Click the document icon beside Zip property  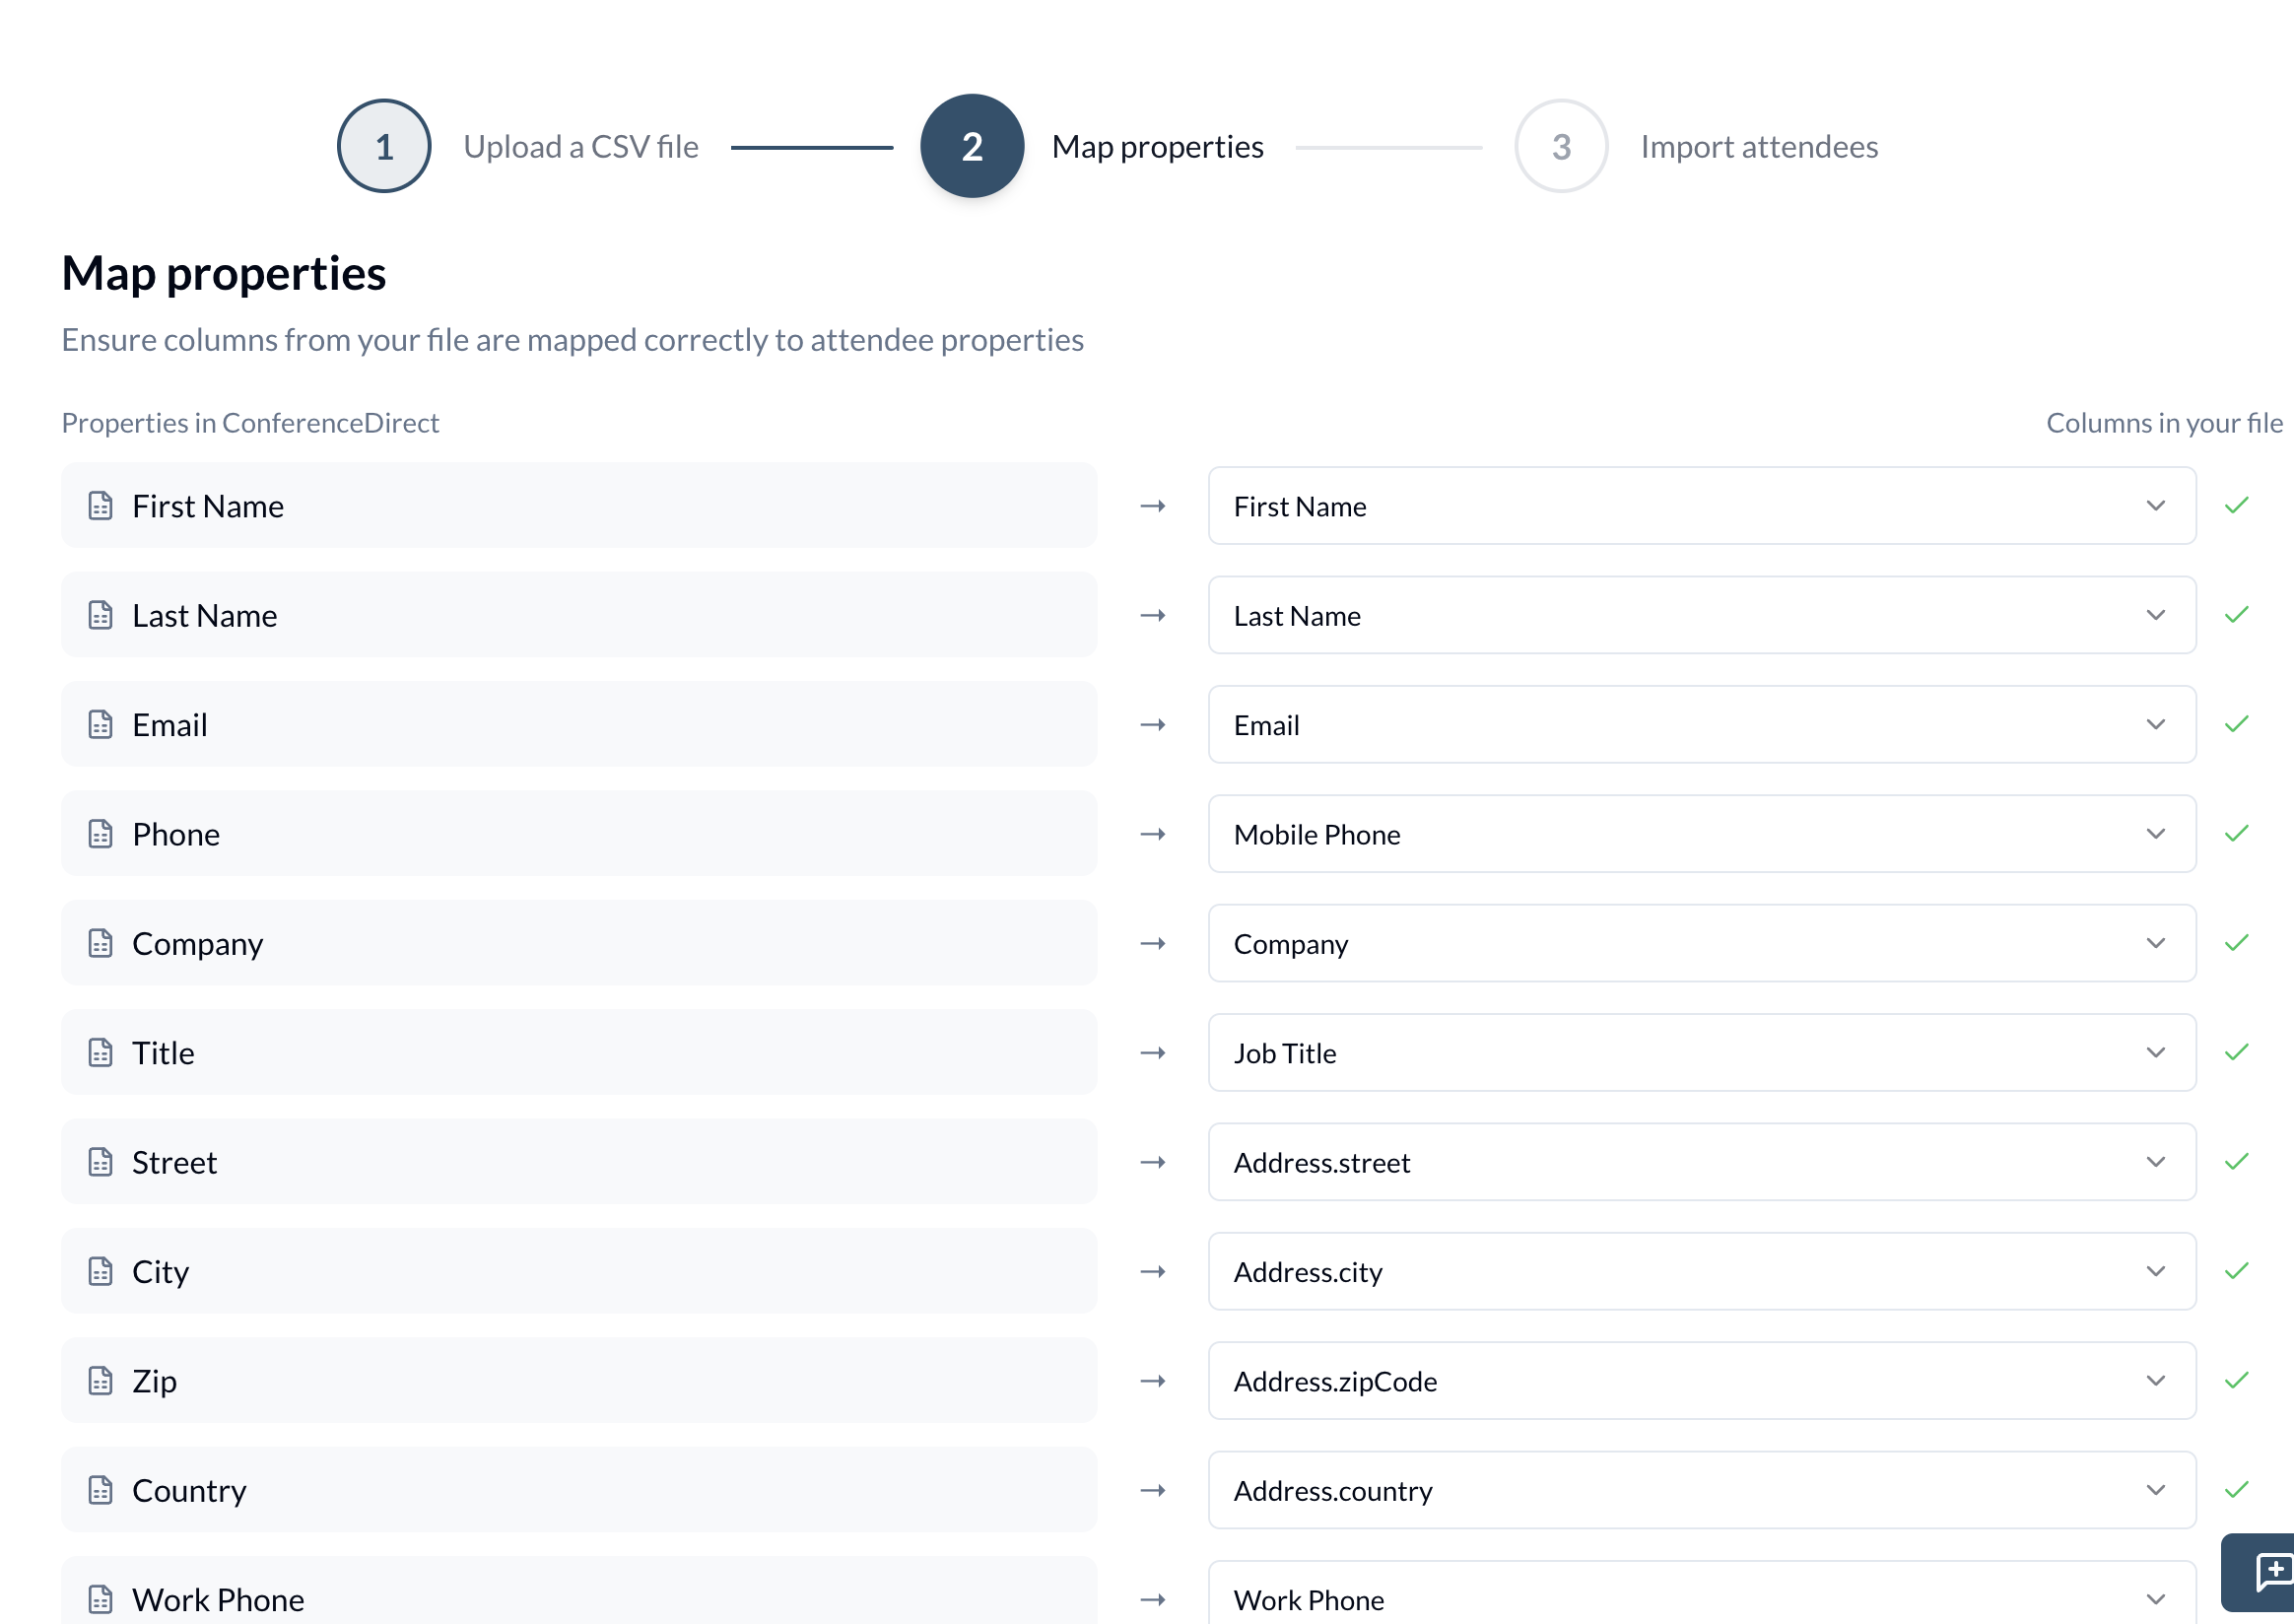pos(100,1380)
